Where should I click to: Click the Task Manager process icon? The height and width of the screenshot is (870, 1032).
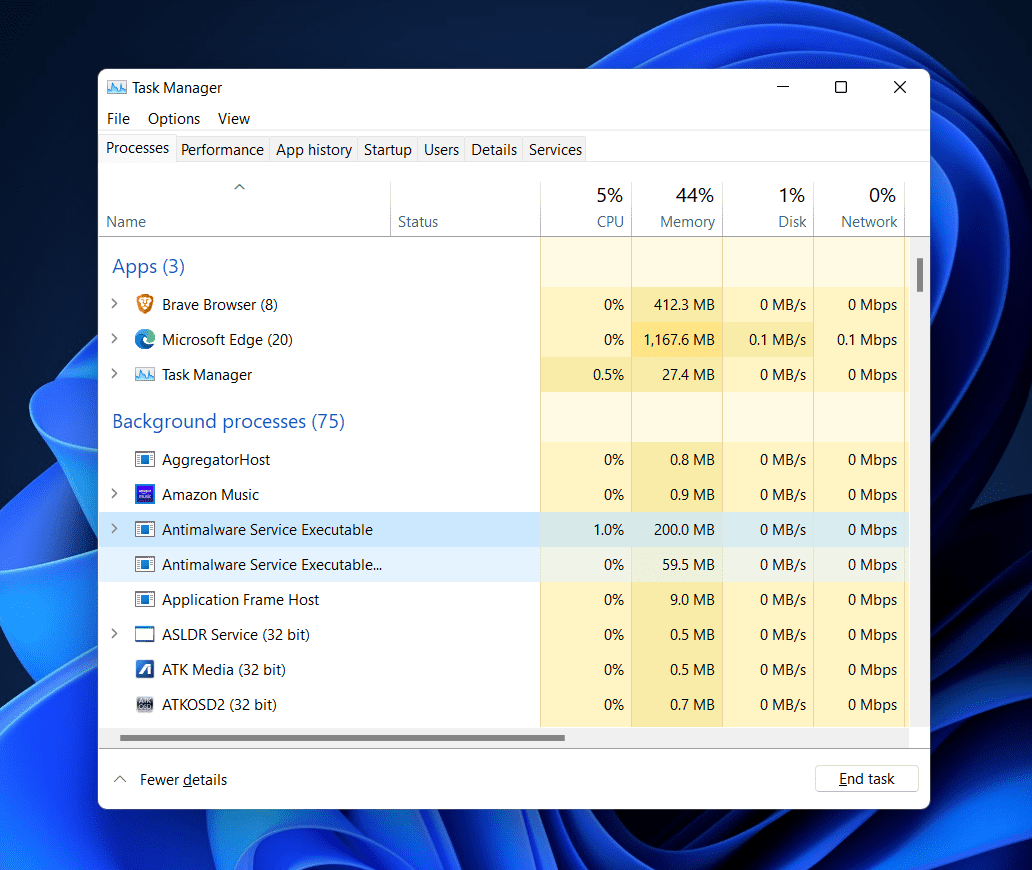(145, 375)
